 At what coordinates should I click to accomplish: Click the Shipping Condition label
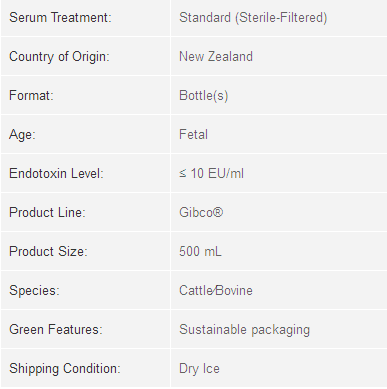tap(65, 369)
